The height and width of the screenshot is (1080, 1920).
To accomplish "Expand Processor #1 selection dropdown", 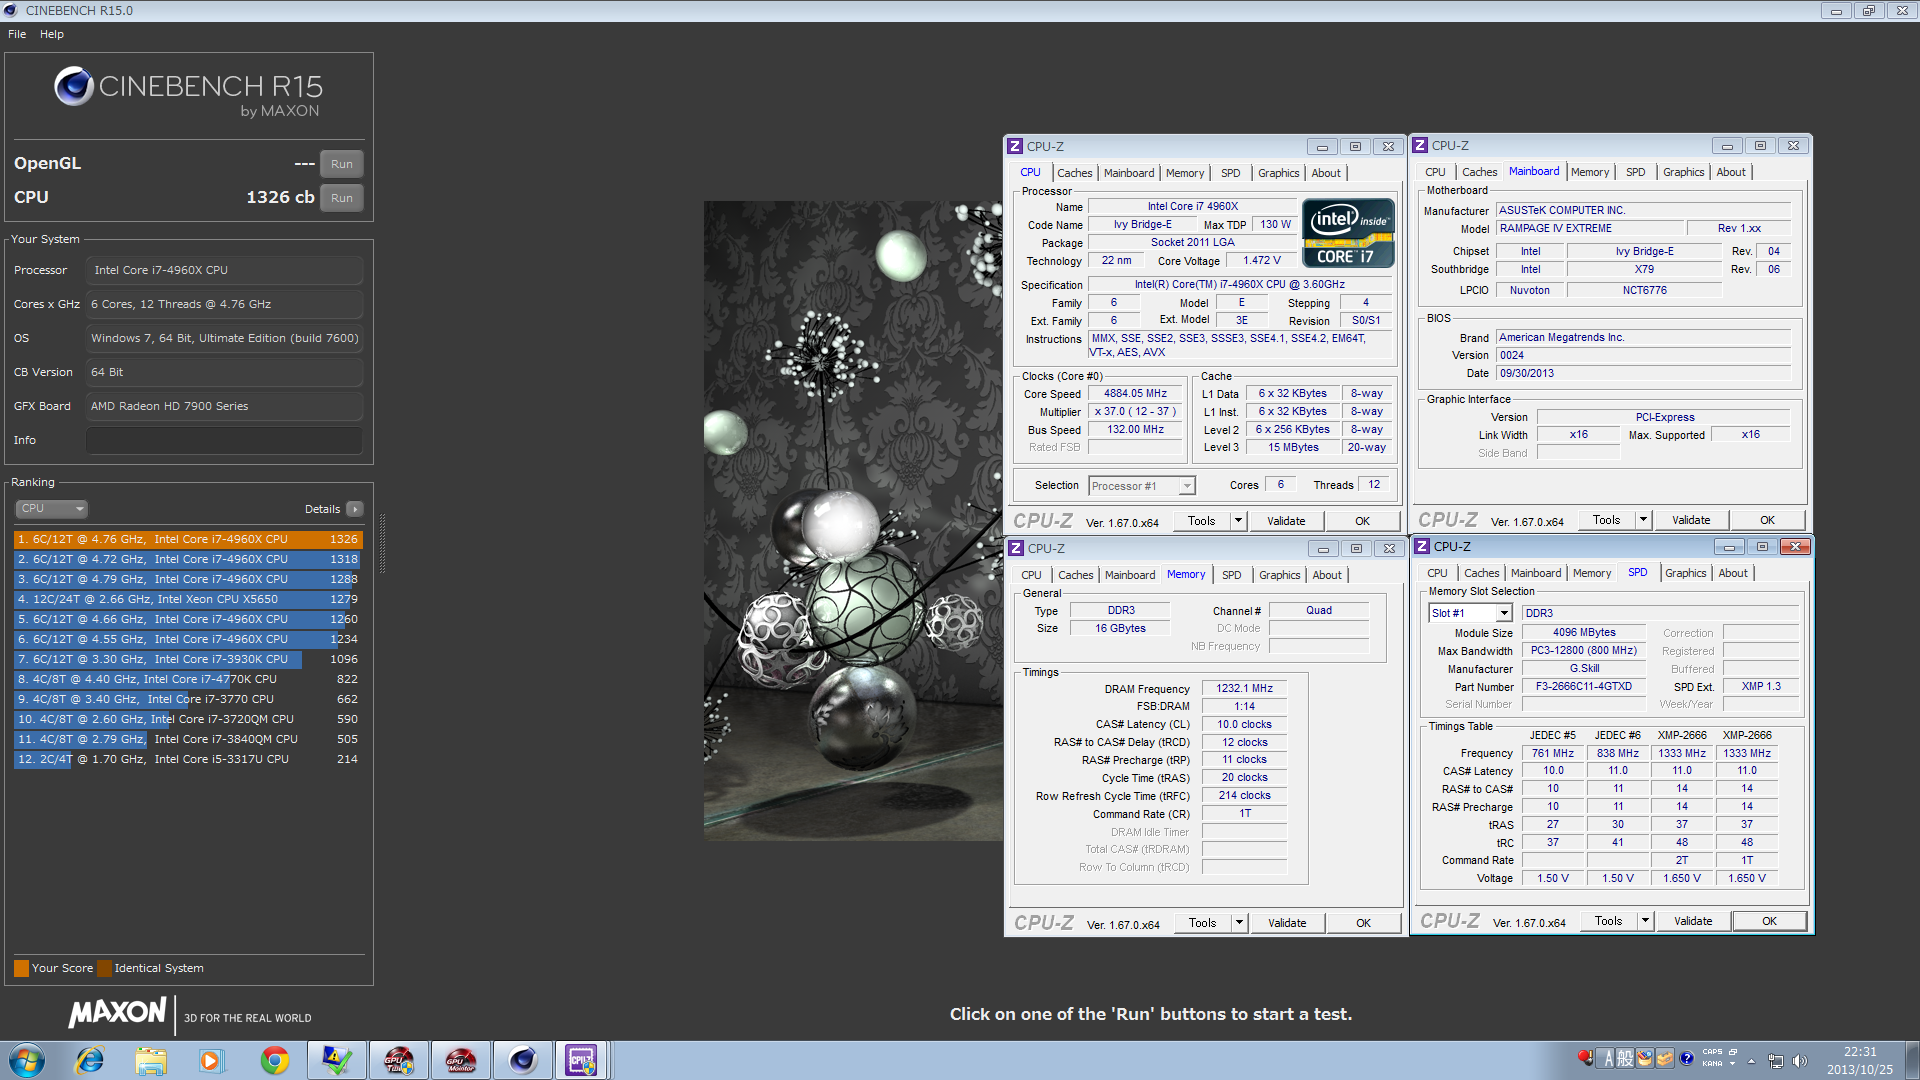I will [1186, 486].
